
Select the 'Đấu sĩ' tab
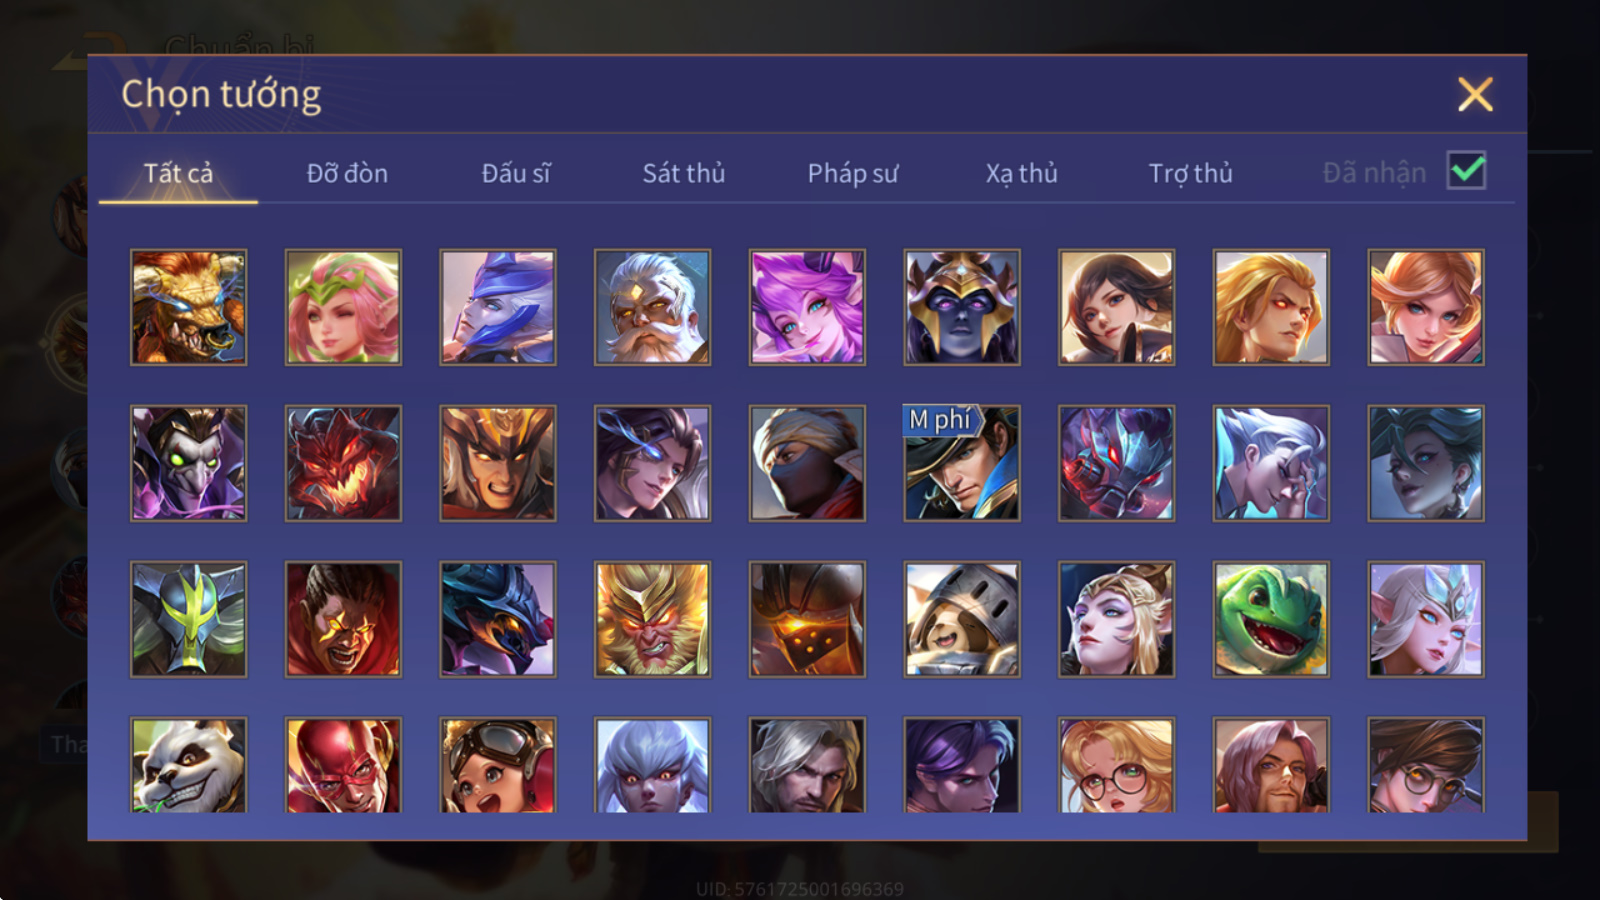(516, 173)
